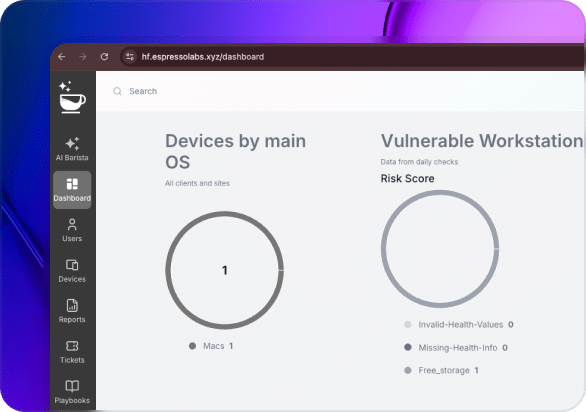Toggle the Invalid-Health-Values legend entry
Viewport: 586px width, 412px height.
pyautogui.click(x=459, y=325)
